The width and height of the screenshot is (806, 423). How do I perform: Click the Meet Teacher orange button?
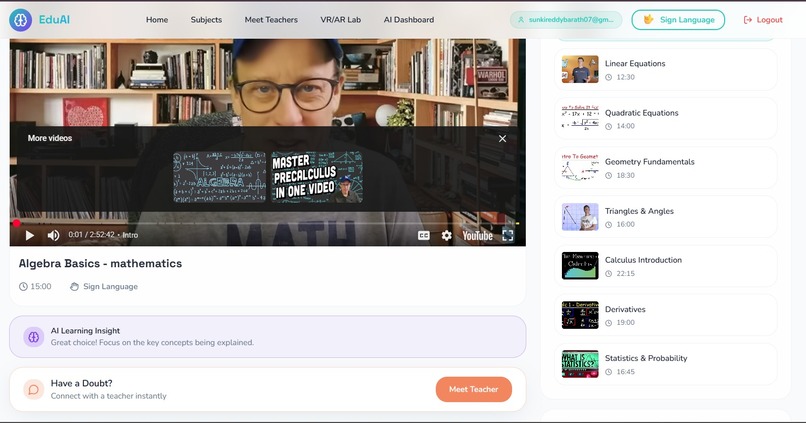473,390
